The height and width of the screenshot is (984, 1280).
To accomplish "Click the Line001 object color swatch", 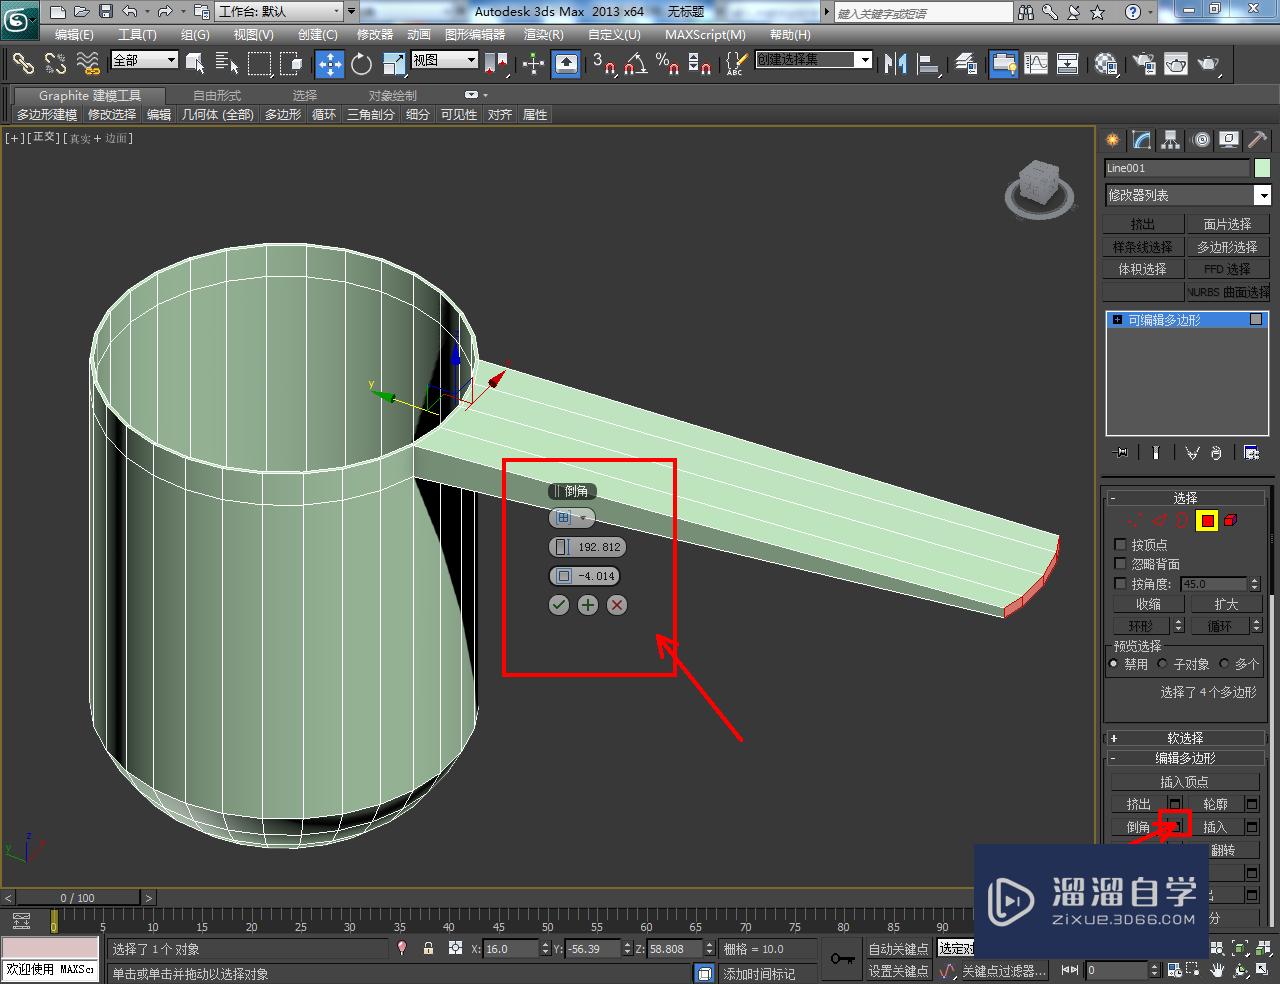I will click(1263, 168).
